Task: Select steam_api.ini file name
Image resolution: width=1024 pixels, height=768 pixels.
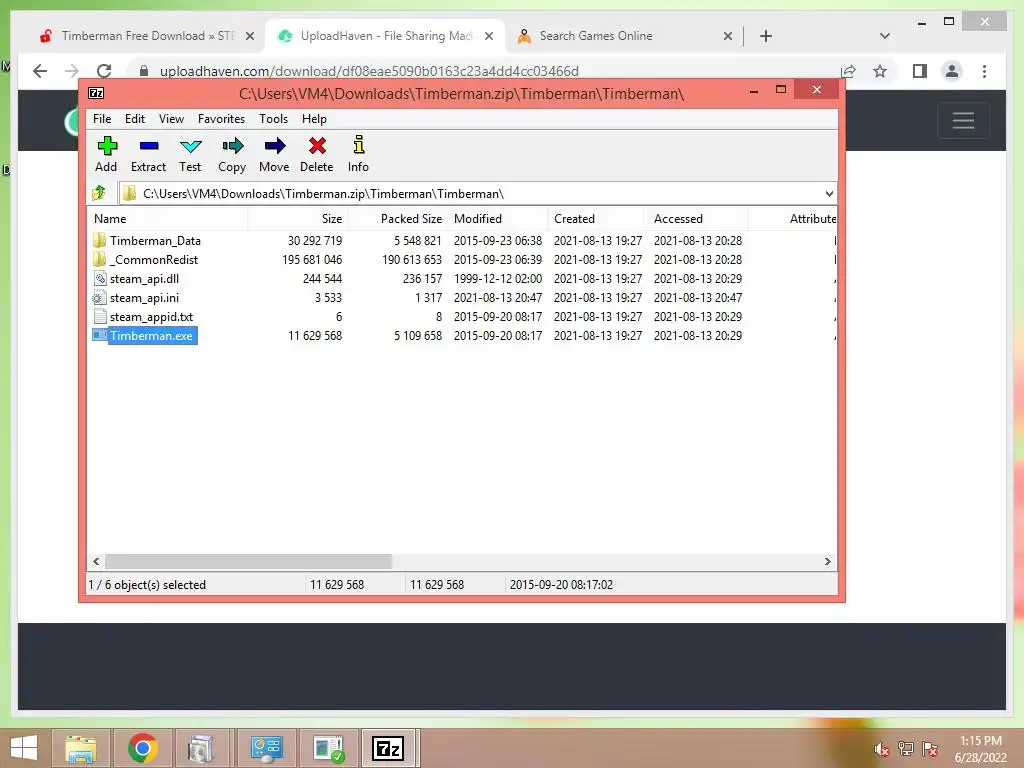Action: click(144, 297)
